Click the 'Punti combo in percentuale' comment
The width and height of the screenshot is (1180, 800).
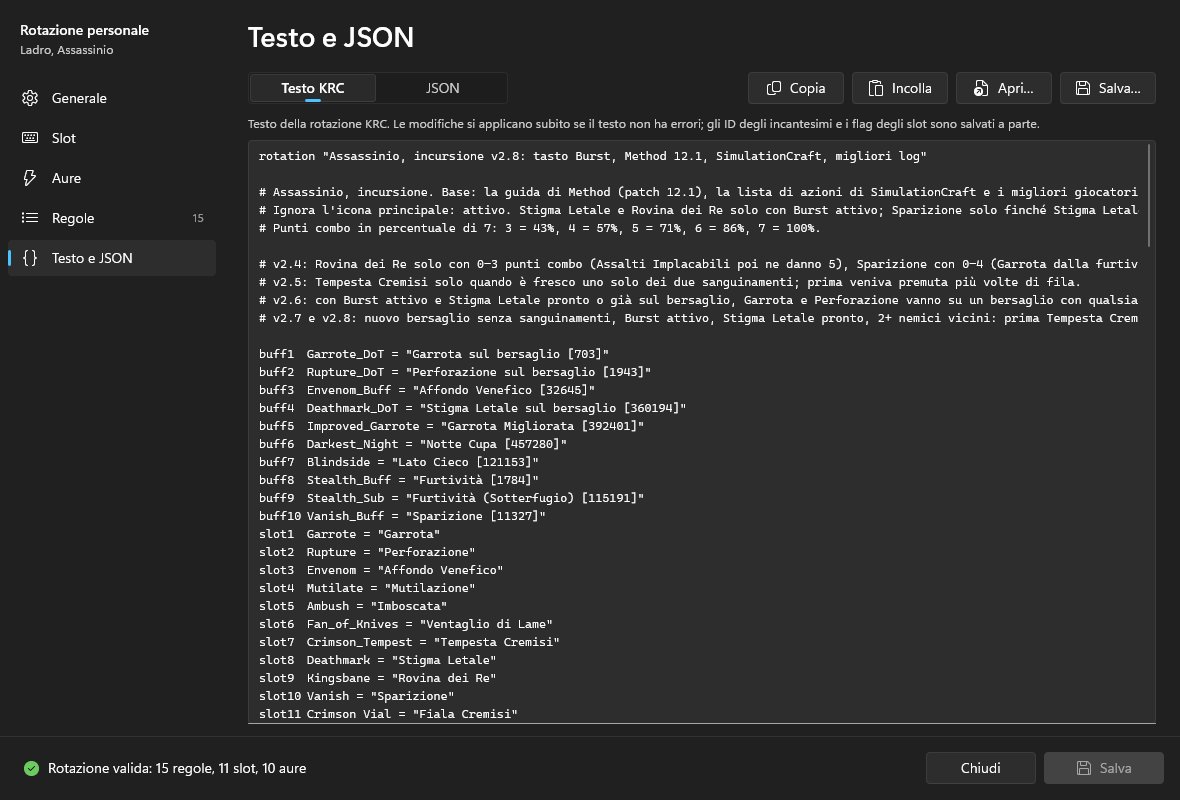[540, 228]
